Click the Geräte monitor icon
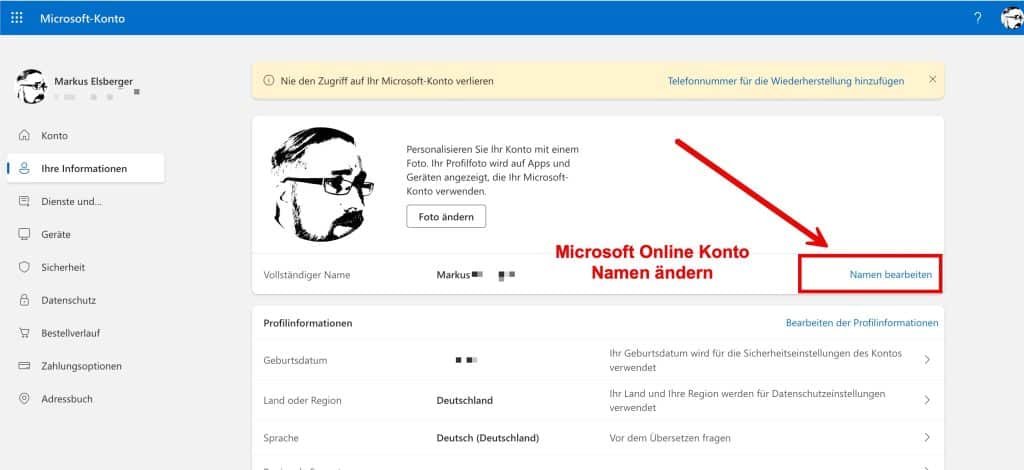The height and width of the screenshot is (470, 1024). pos(24,234)
